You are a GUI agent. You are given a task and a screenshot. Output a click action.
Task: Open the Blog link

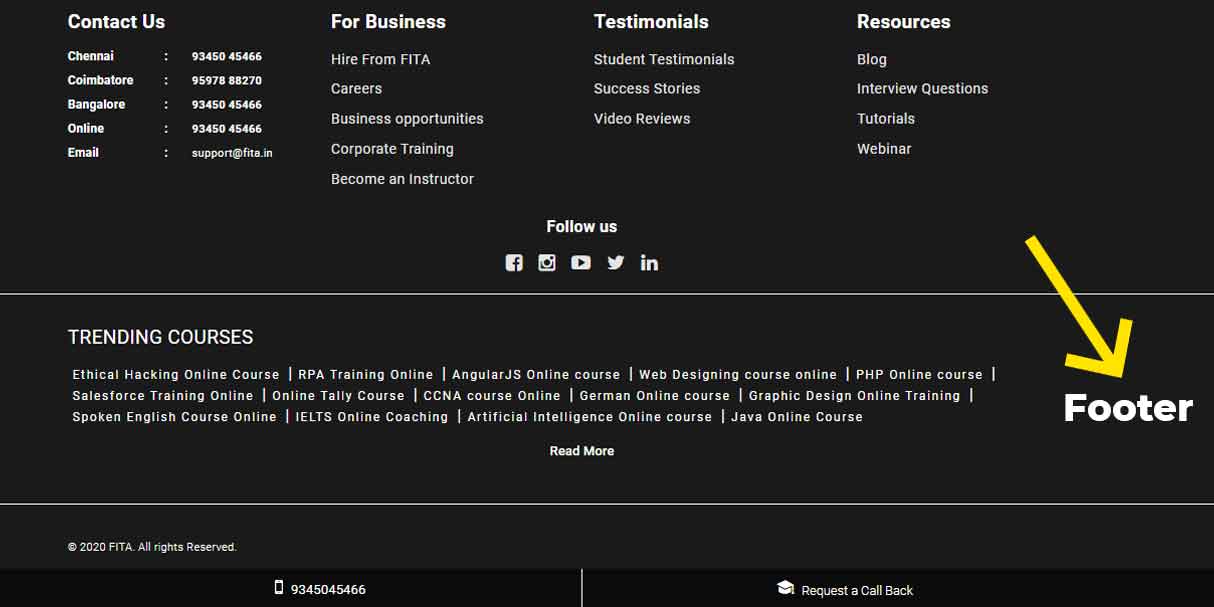click(872, 60)
